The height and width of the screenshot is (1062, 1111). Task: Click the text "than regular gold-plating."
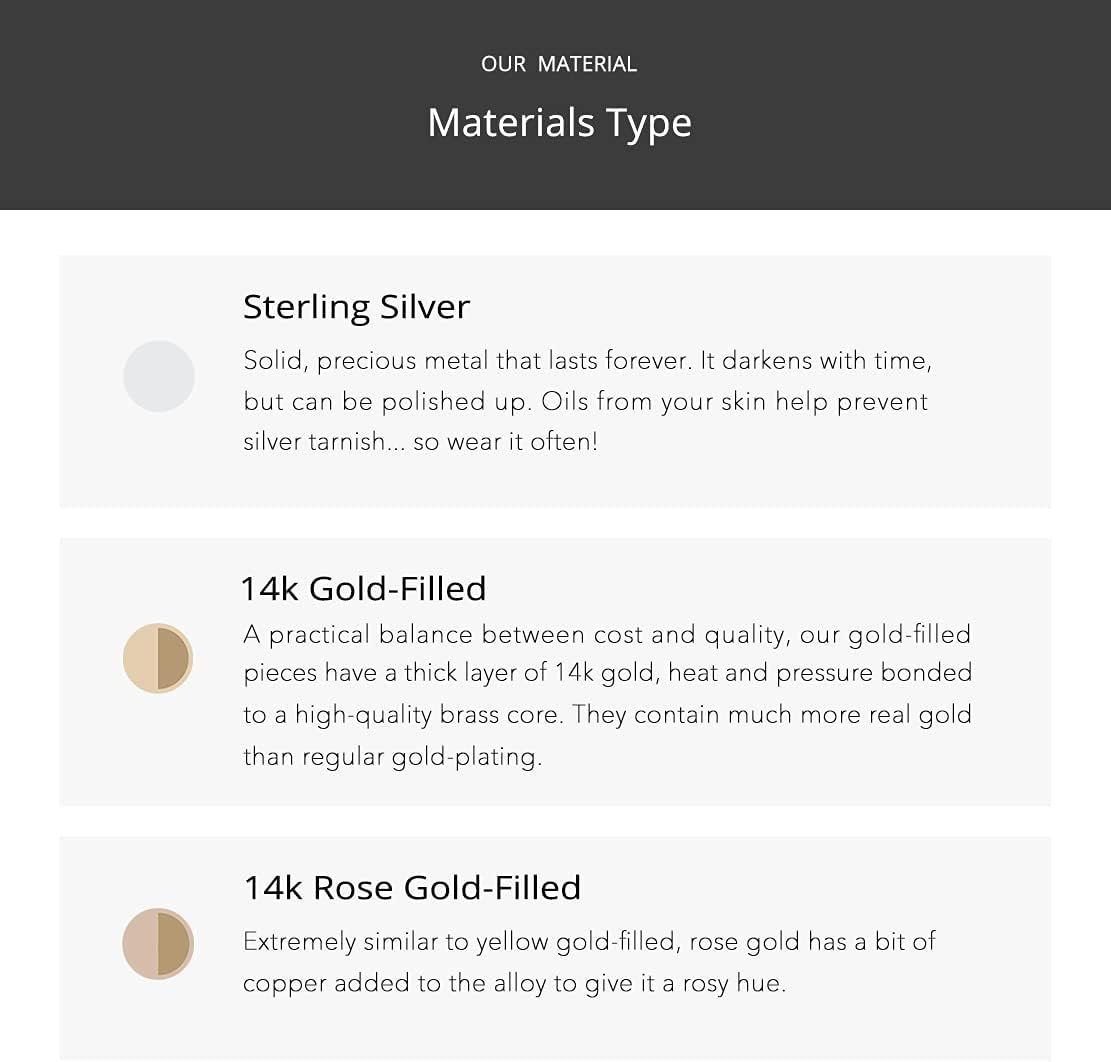pos(392,756)
